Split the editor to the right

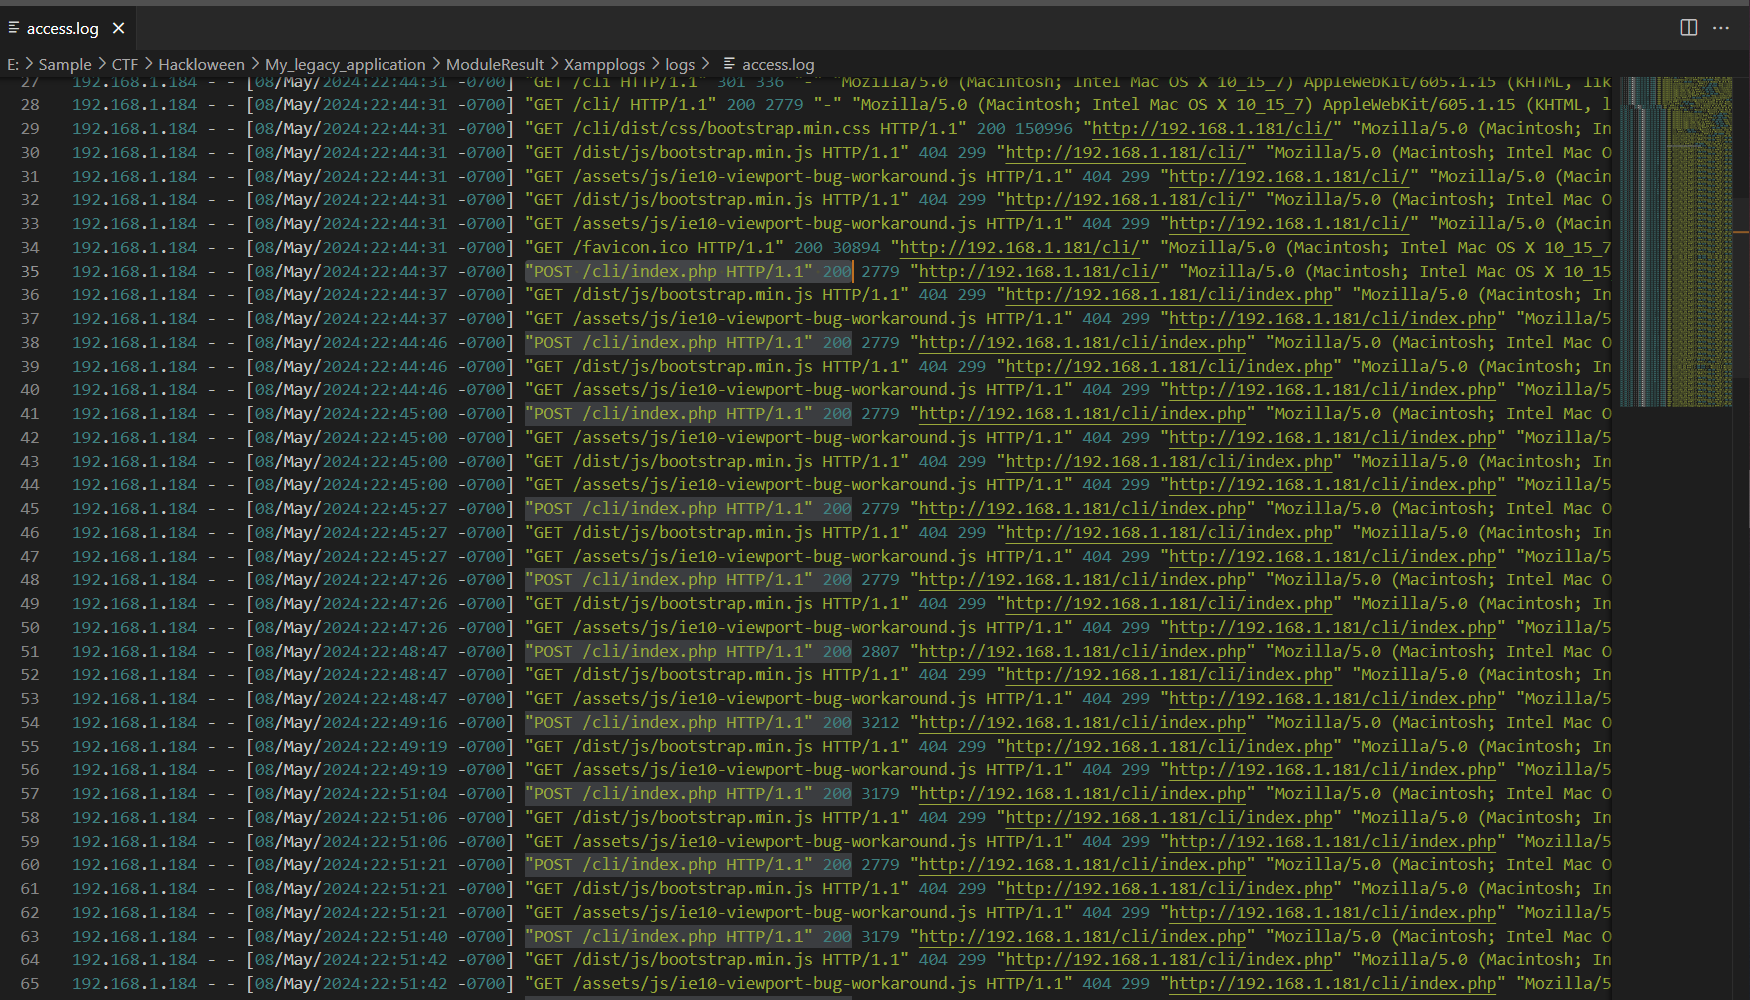[x=1688, y=28]
